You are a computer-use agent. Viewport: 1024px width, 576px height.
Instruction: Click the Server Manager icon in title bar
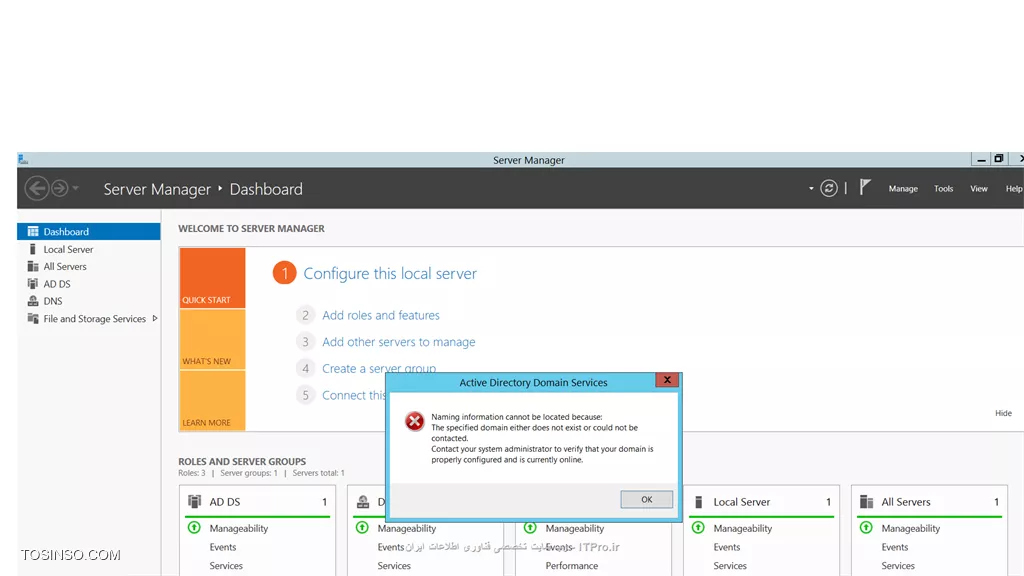pyautogui.click(x=23, y=159)
